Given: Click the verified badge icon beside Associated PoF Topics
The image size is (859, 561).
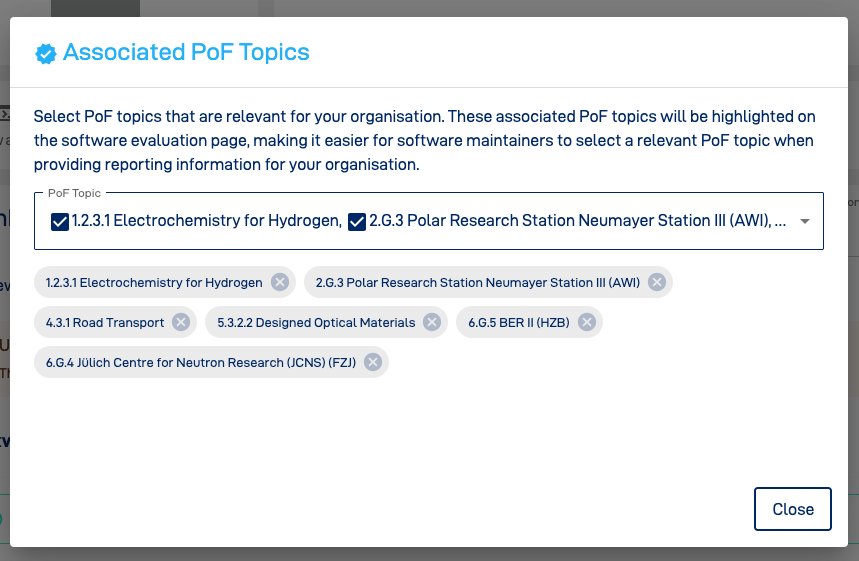Looking at the screenshot, I should 45,54.
